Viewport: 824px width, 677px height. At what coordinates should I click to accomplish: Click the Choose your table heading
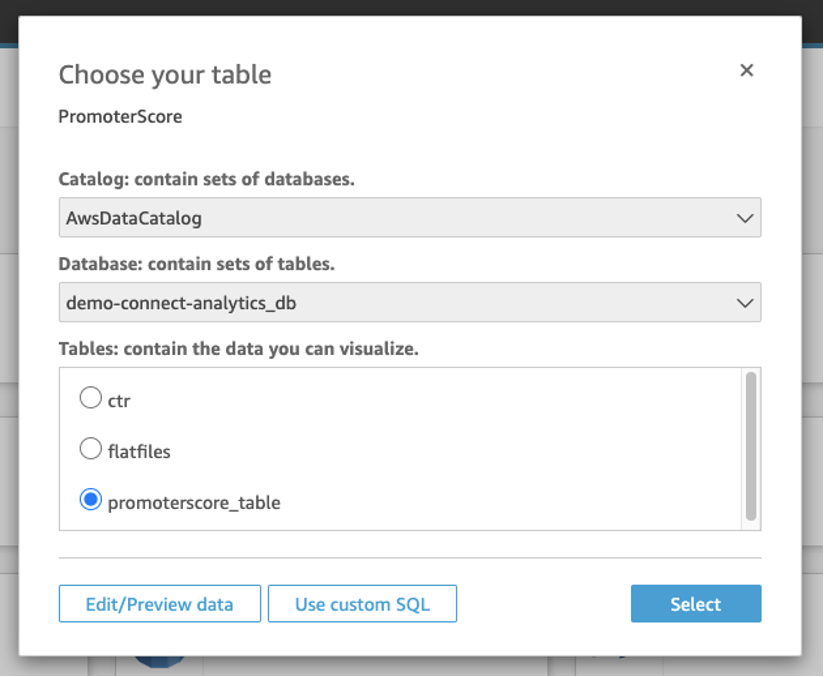[165, 75]
